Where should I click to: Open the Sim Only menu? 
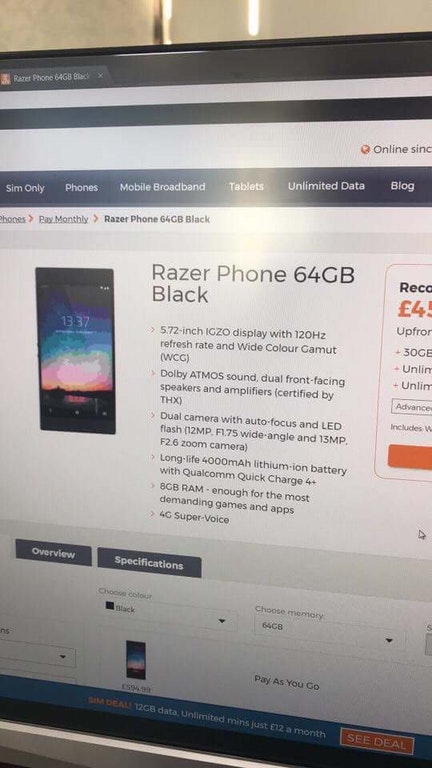point(25,188)
